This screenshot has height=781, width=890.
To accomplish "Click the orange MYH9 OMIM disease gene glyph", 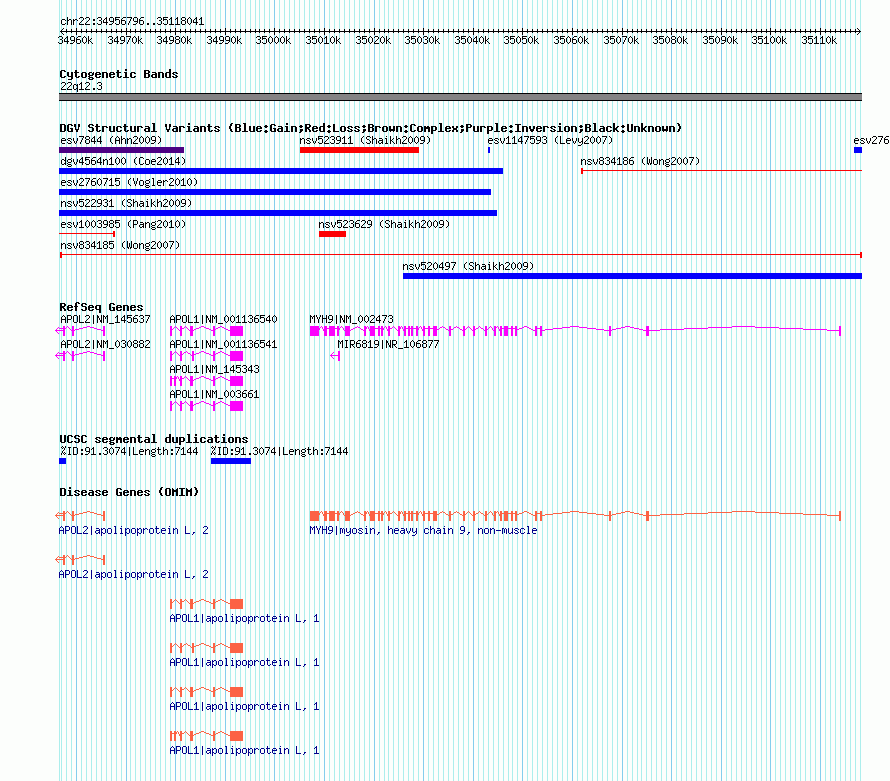I will click(x=575, y=515).
